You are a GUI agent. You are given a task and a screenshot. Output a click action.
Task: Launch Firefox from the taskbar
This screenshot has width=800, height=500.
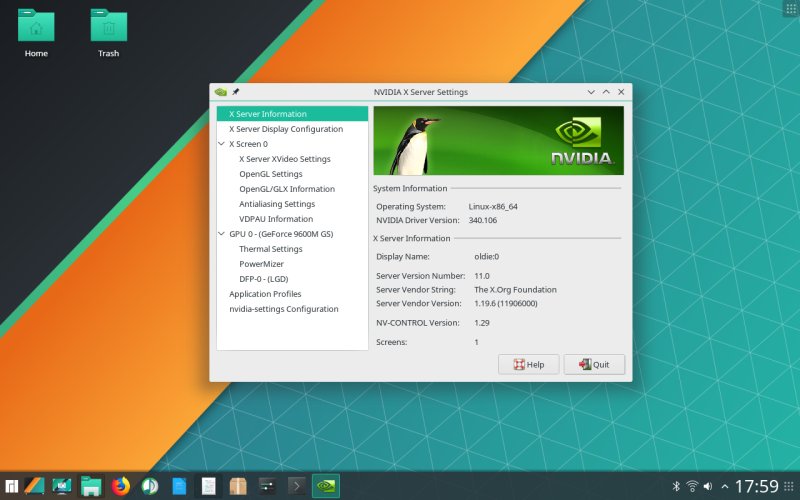coord(120,486)
